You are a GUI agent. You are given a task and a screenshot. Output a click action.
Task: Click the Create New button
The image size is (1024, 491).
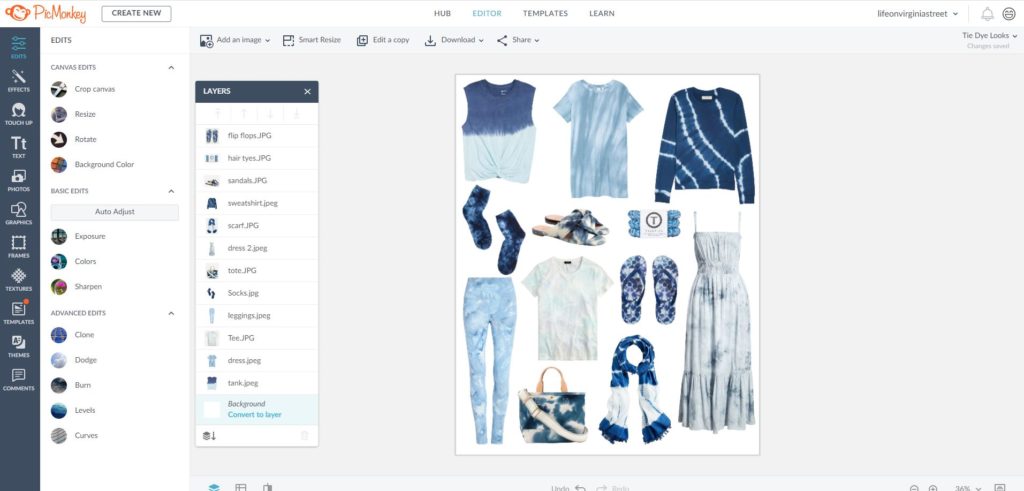click(136, 14)
